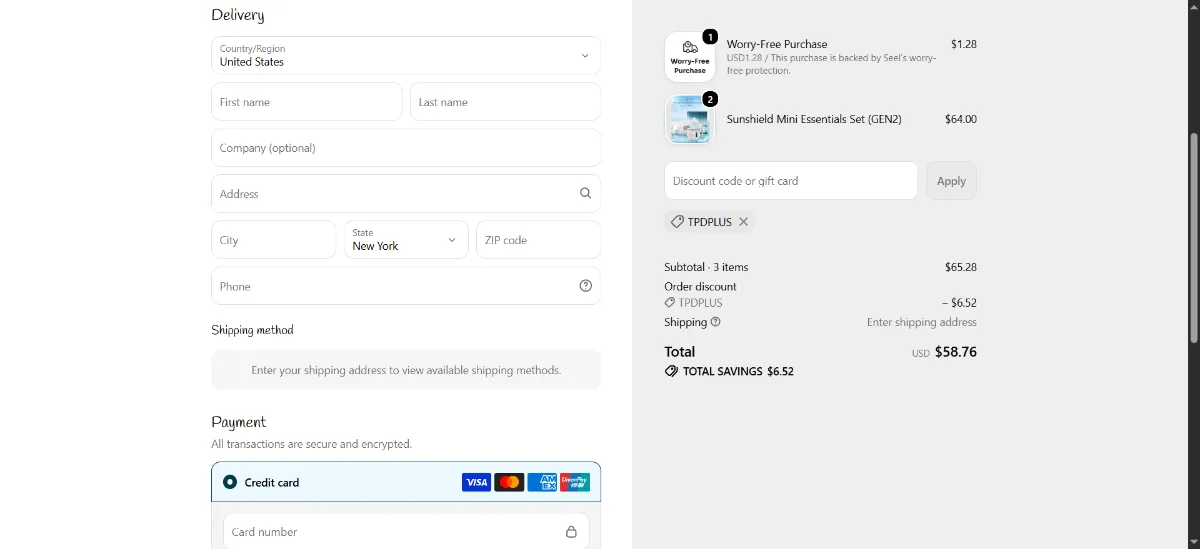Viewport: 1200px width, 549px height.
Task: Open the Country/Region dropdown
Action: (406, 55)
